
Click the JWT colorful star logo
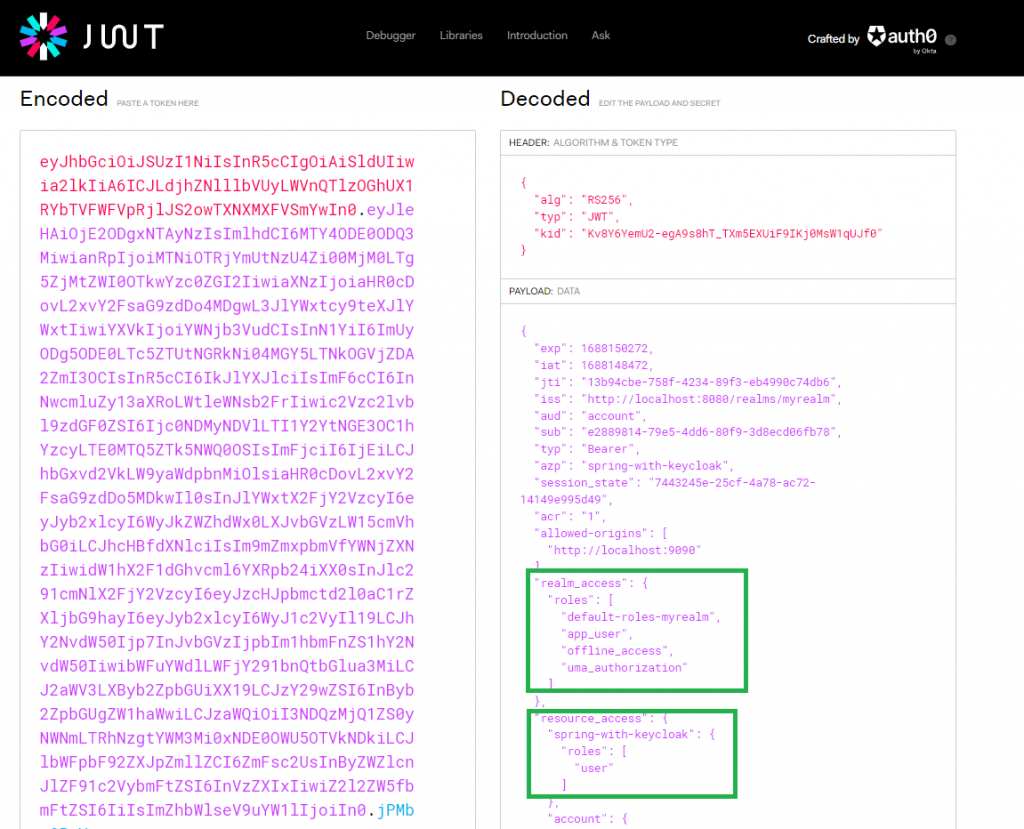tap(43, 37)
